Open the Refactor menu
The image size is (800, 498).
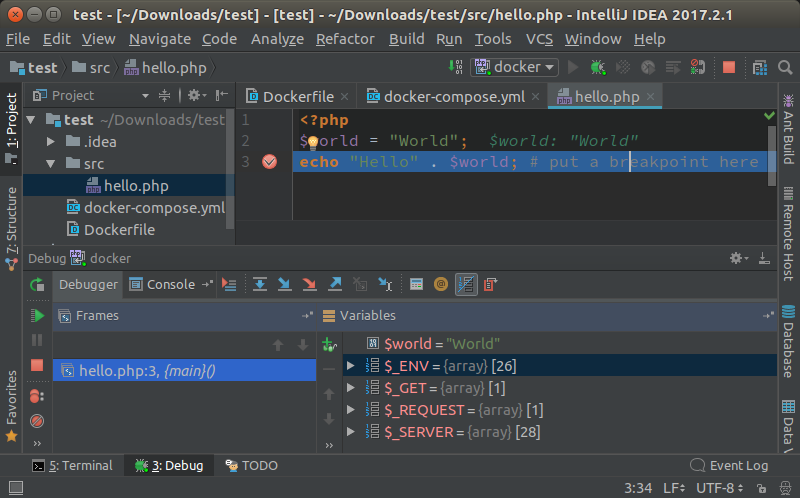345,39
